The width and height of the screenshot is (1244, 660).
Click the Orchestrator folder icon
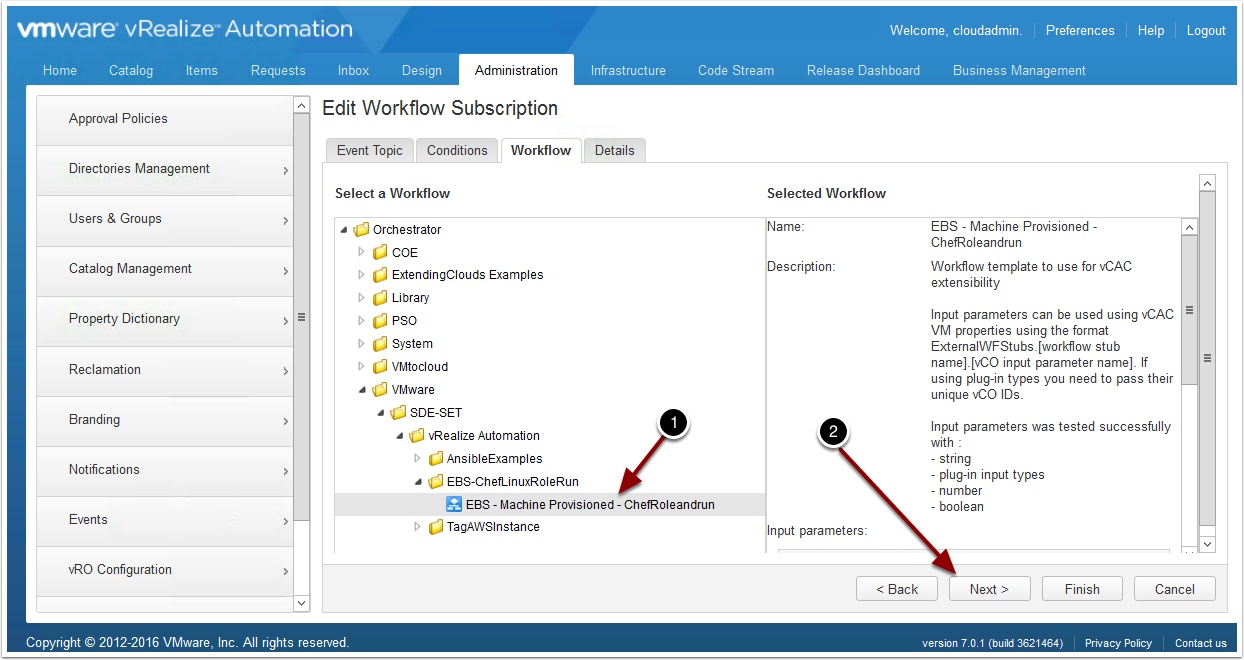click(362, 230)
